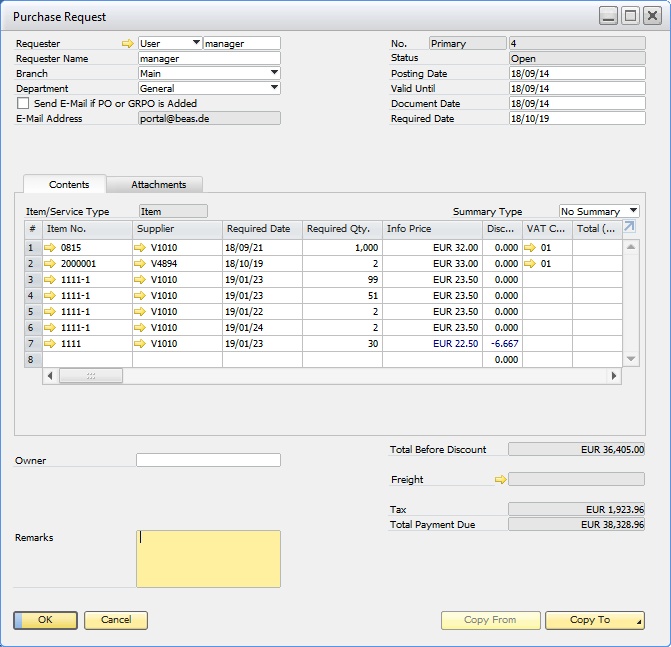Open item 1111 link arrow in row 7

tap(51, 343)
